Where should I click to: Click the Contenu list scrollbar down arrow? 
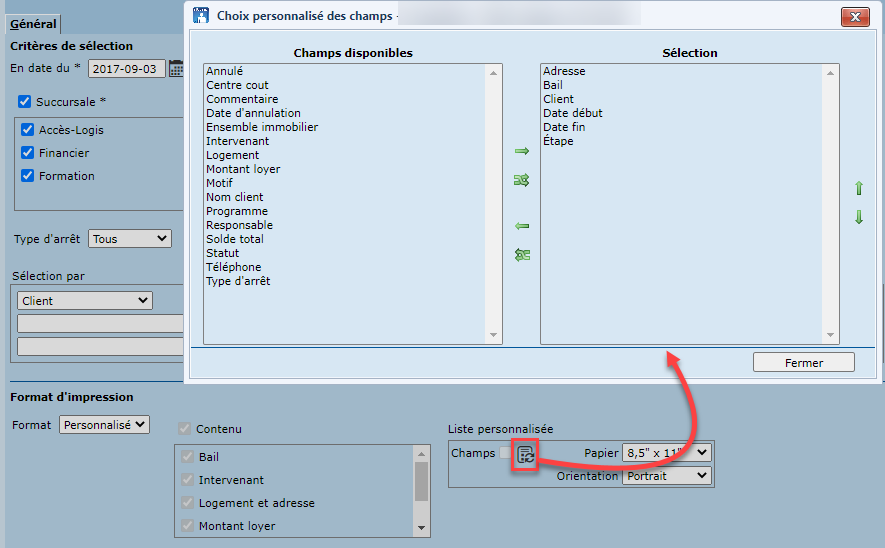click(x=421, y=528)
